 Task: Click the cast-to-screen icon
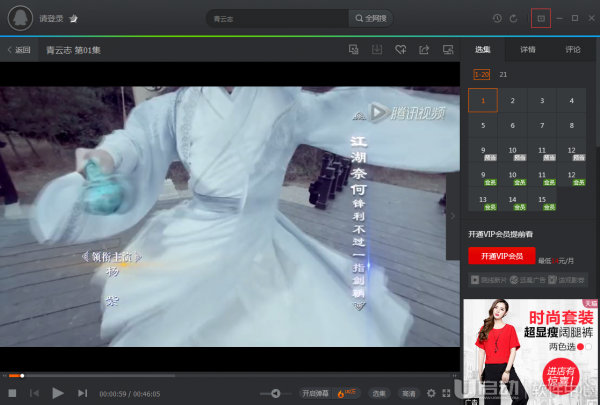pyautogui.click(x=448, y=49)
